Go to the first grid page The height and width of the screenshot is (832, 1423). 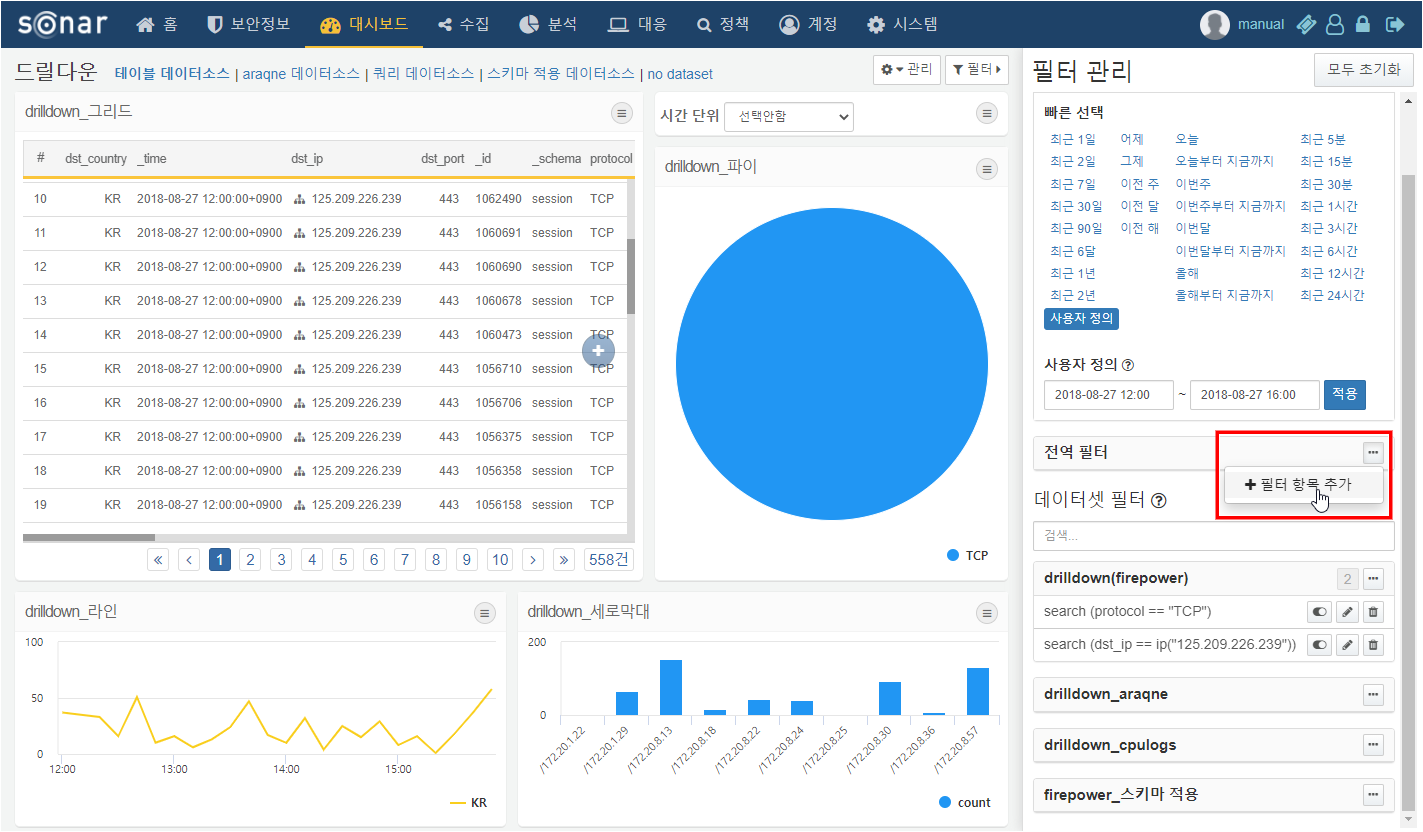pyautogui.click(x=158, y=559)
